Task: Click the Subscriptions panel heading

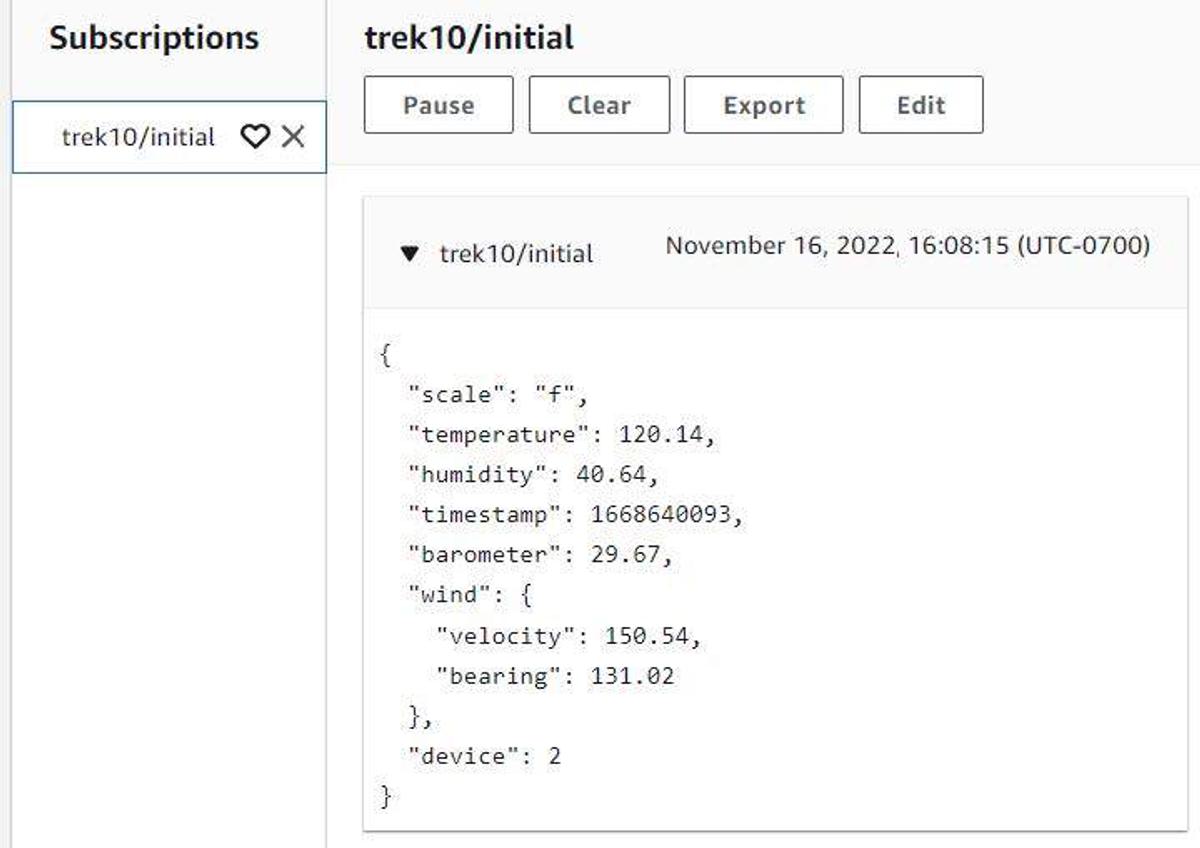Action: tap(154, 38)
